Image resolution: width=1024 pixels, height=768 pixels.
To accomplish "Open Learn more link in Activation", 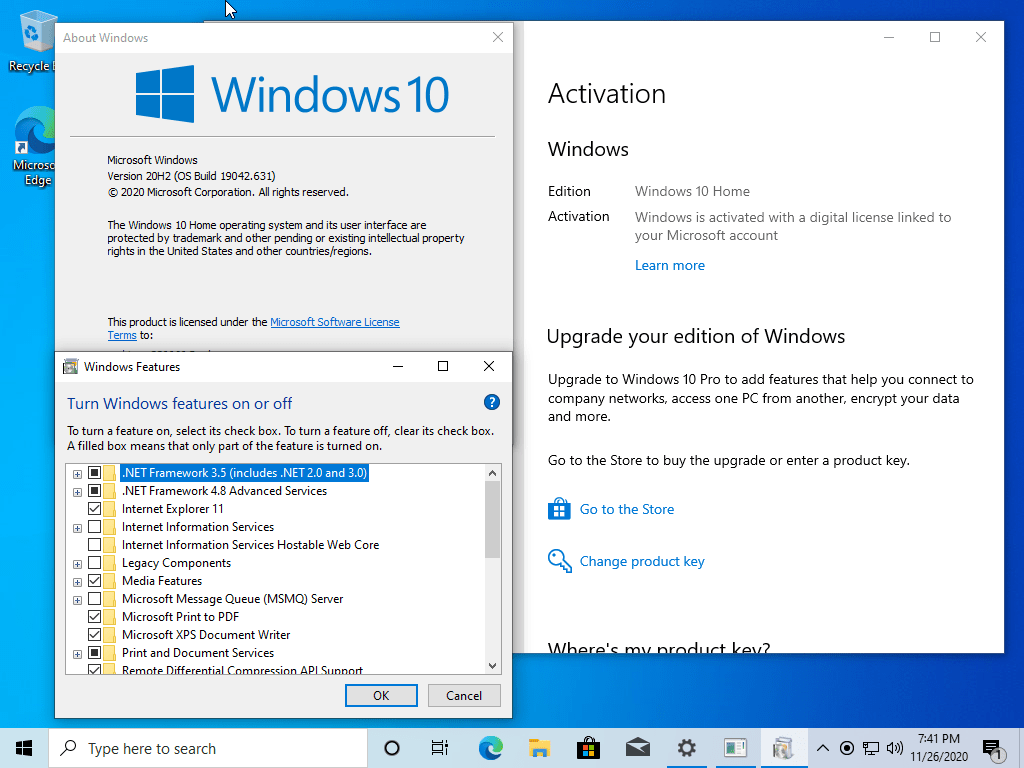I will (669, 265).
